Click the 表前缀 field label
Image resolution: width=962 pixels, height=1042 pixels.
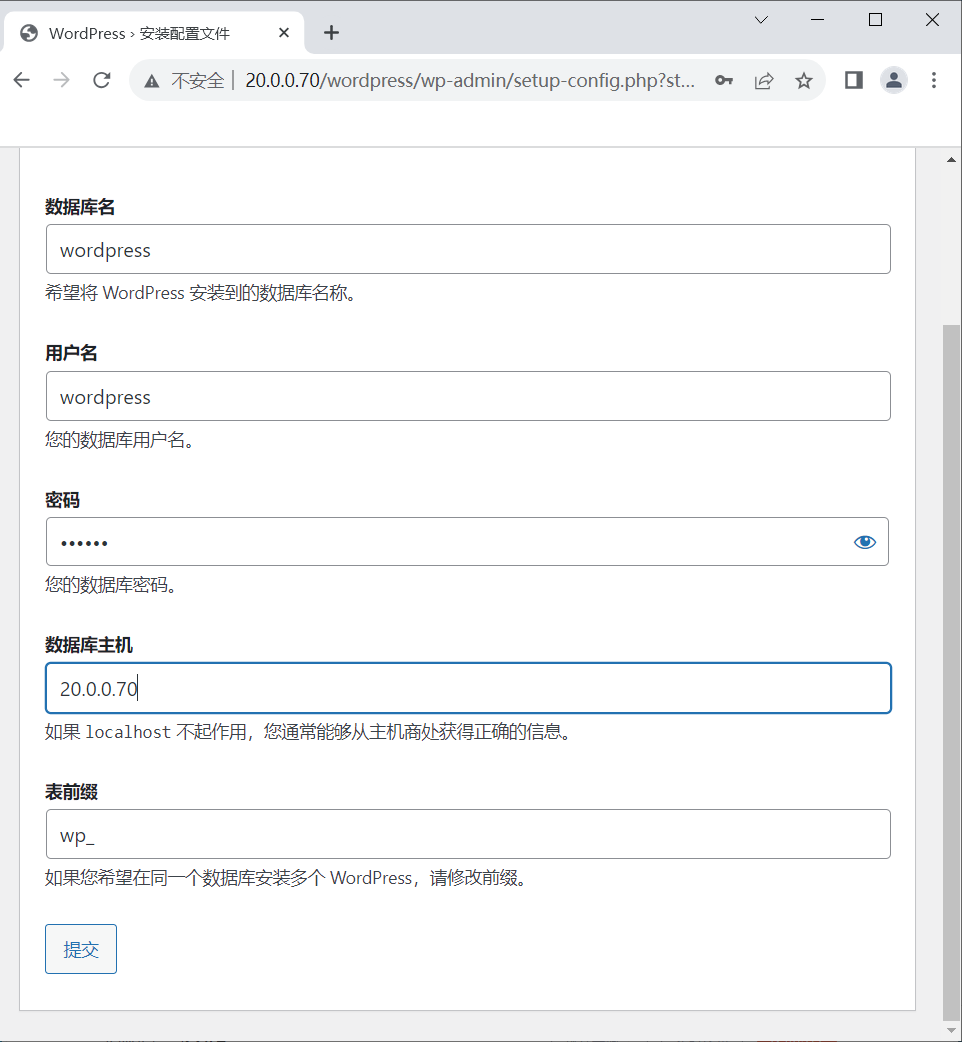[71, 791]
